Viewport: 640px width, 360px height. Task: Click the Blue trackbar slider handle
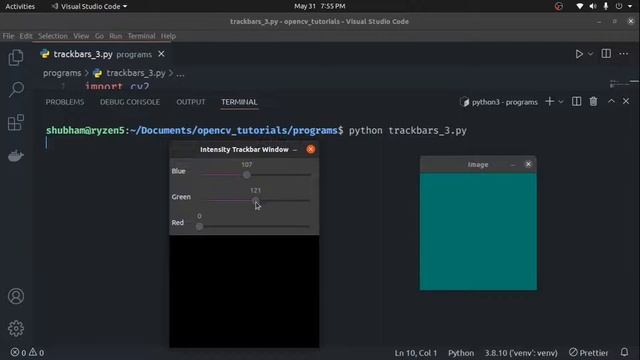pos(246,175)
